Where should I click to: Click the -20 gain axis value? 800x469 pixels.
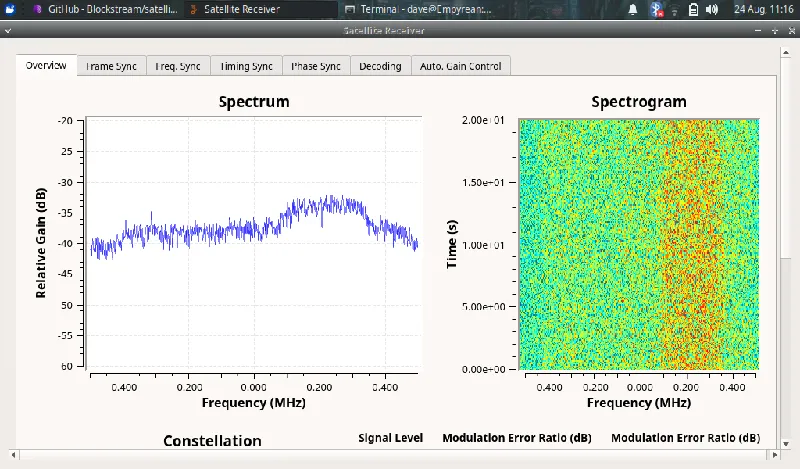pyautogui.click(x=65, y=121)
